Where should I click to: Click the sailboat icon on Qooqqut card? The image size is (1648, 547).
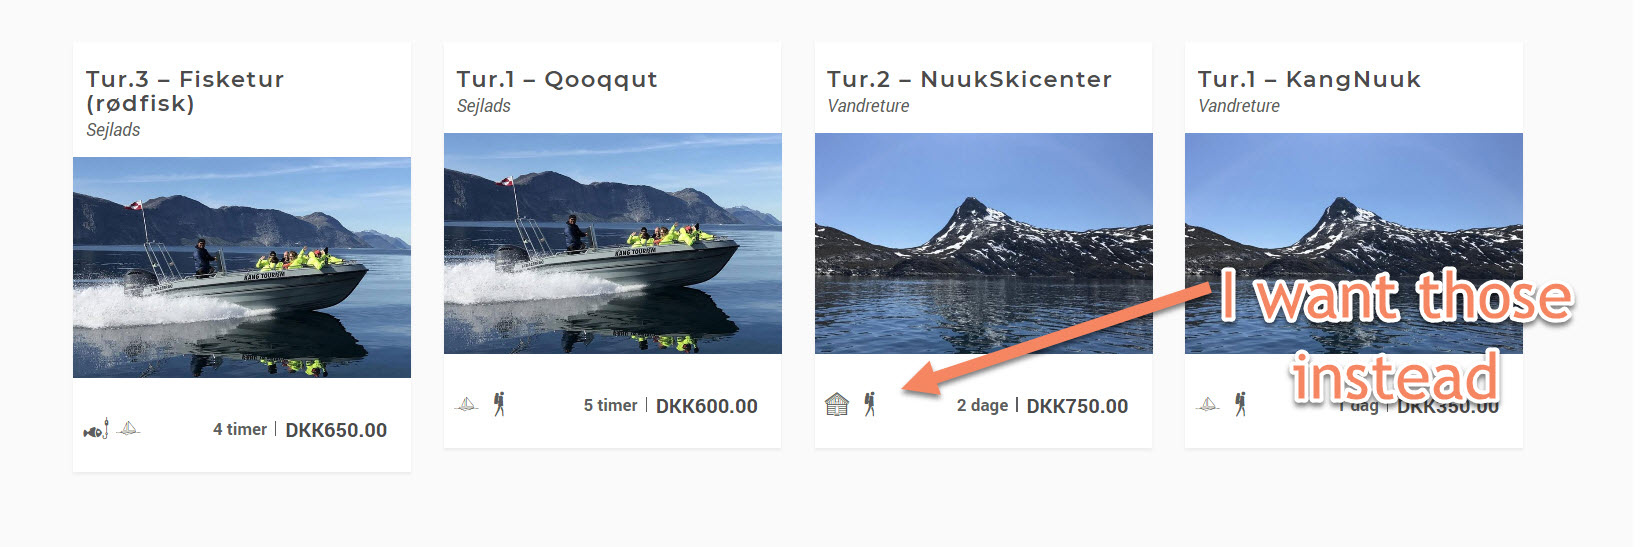click(467, 405)
